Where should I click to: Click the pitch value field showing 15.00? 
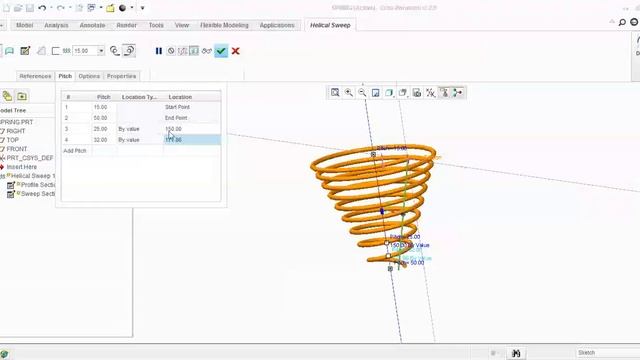click(85, 51)
